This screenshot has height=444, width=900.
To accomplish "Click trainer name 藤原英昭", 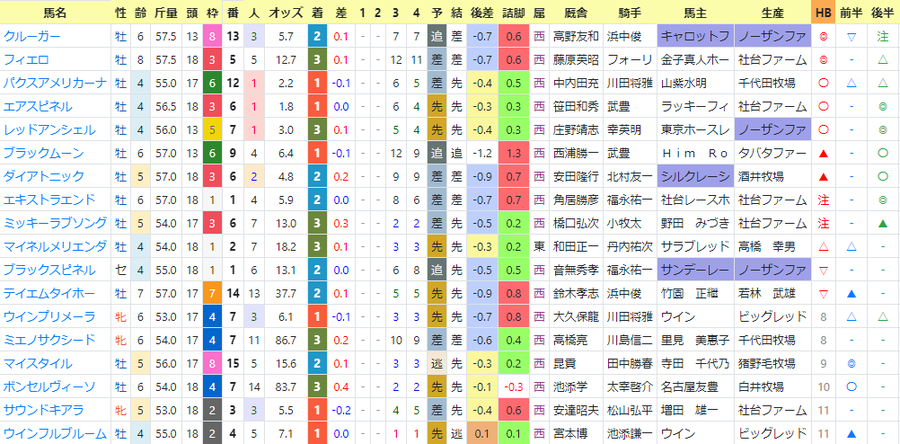I will point(576,60).
